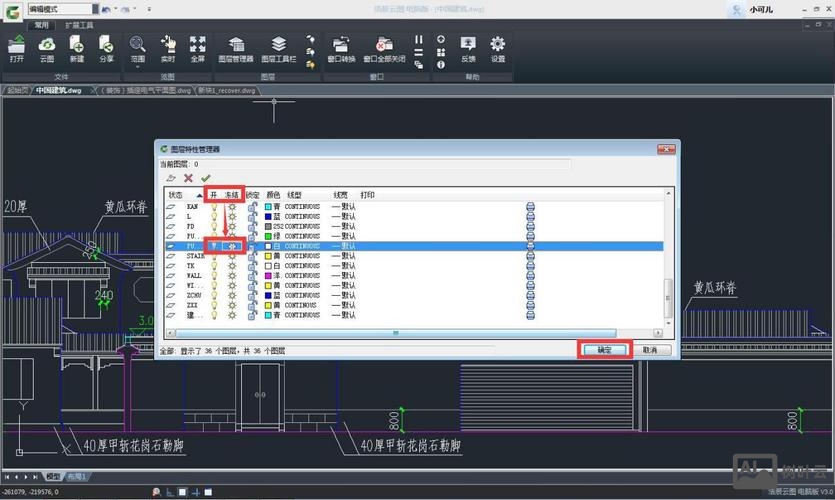Image resolution: width=835 pixels, height=500 pixels.
Task: Switch to the 模型 model tab
Action: (52, 477)
